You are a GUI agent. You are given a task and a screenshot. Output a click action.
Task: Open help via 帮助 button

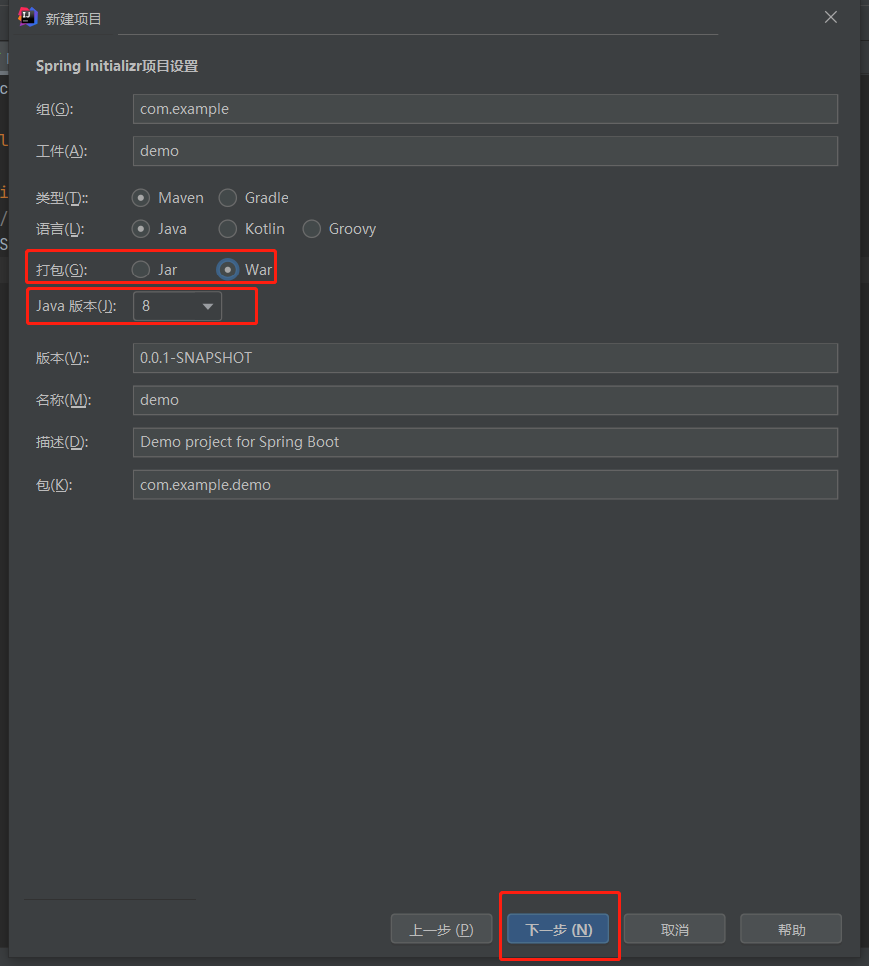(x=791, y=929)
